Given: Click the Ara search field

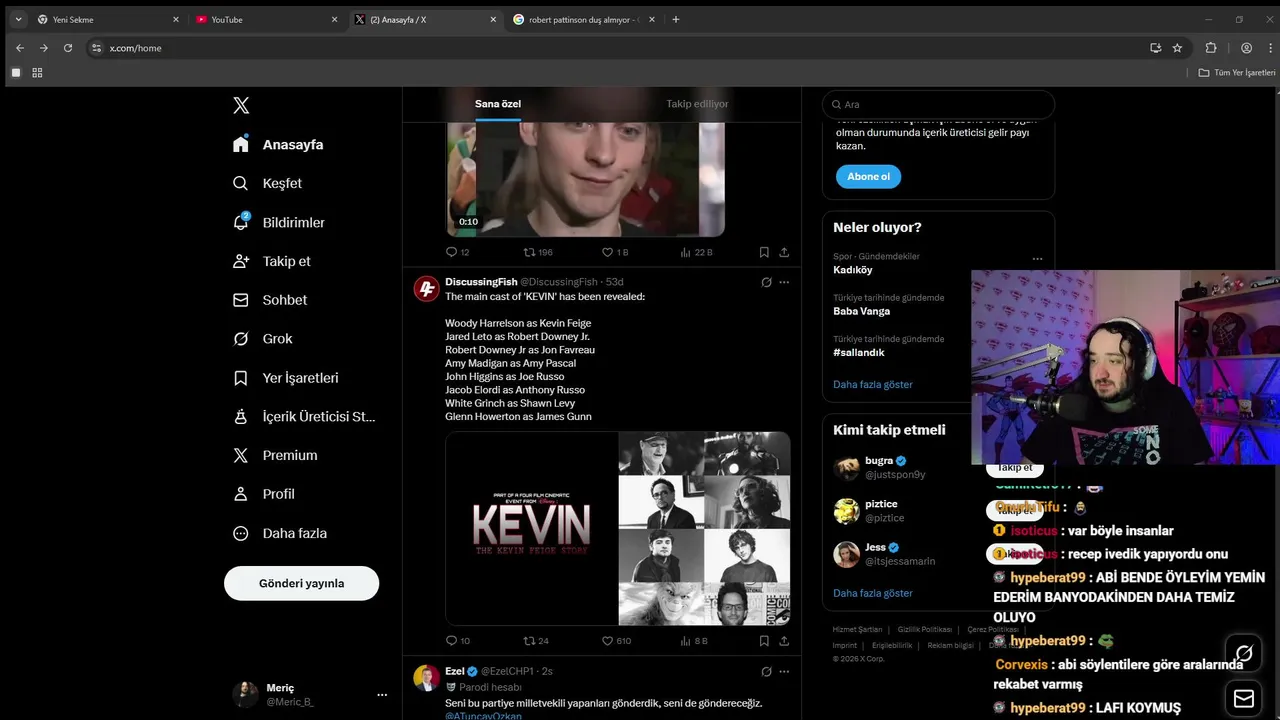Looking at the screenshot, I should (938, 104).
